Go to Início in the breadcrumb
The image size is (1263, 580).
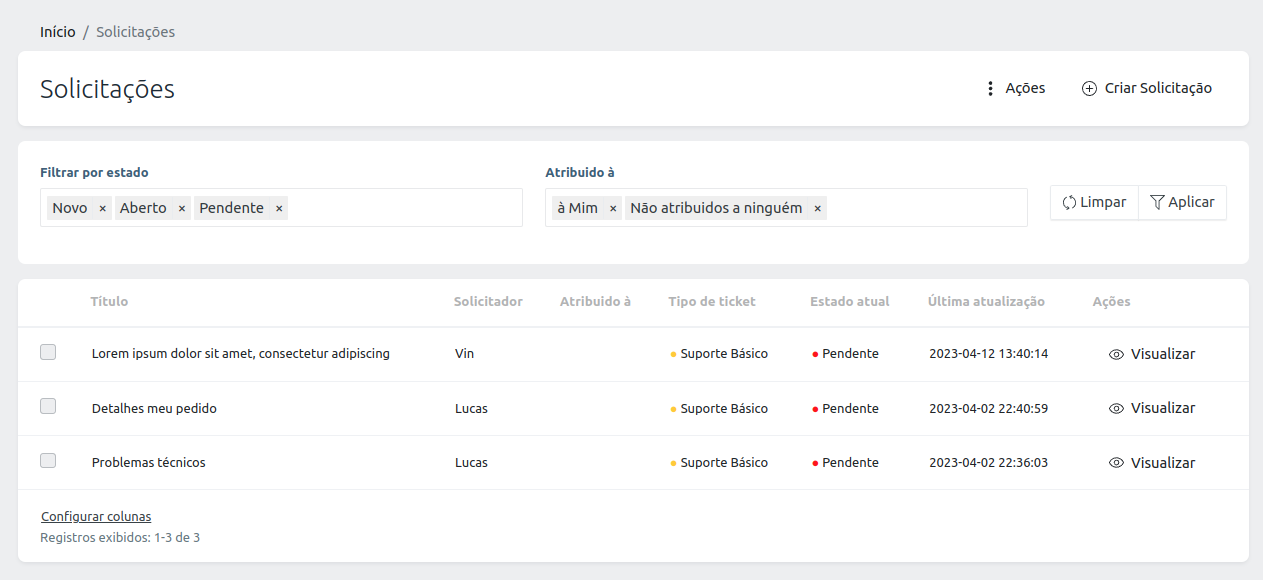[x=57, y=31]
